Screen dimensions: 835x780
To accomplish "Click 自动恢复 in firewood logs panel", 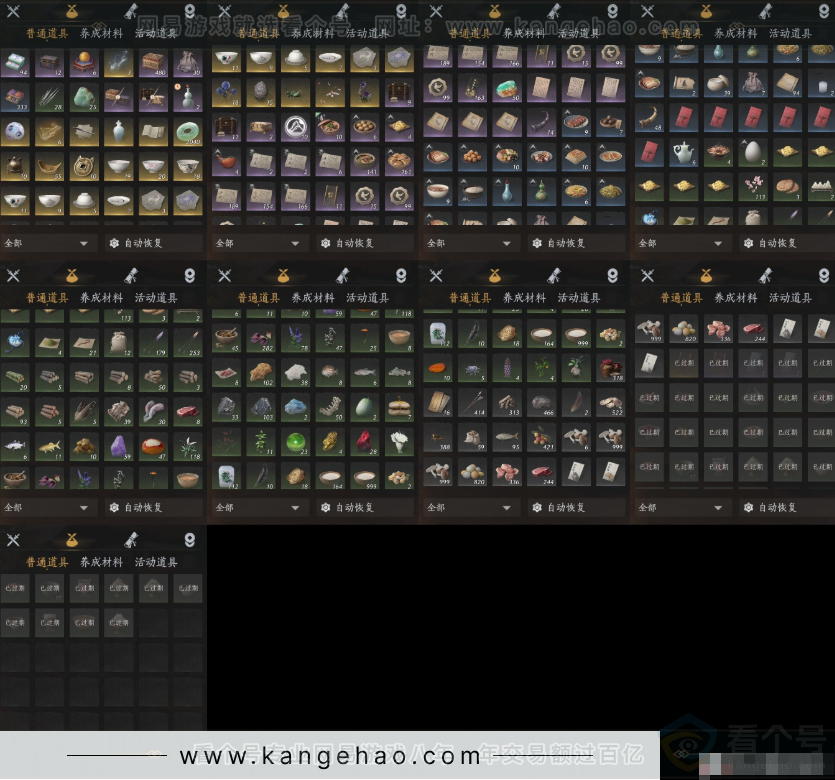I will [x=153, y=507].
